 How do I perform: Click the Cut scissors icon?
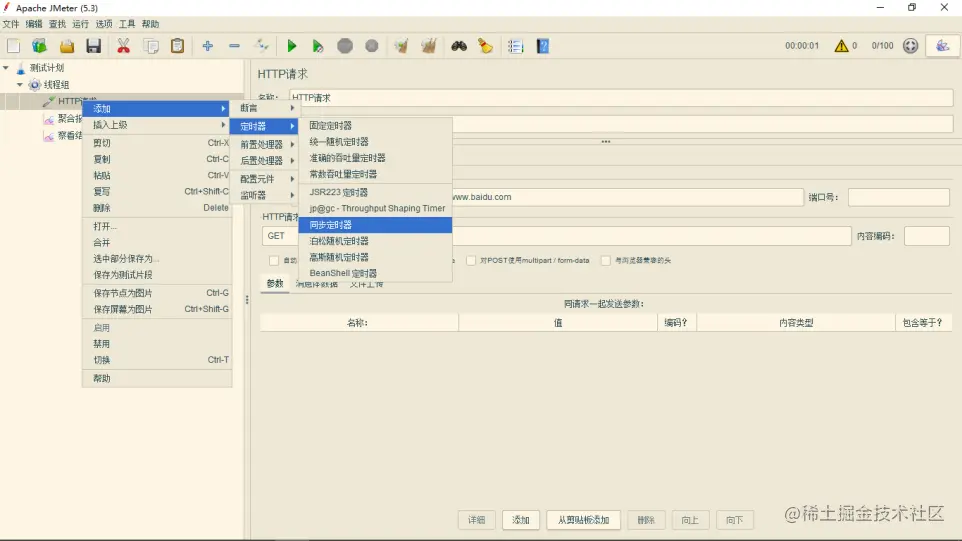[x=123, y=46]
